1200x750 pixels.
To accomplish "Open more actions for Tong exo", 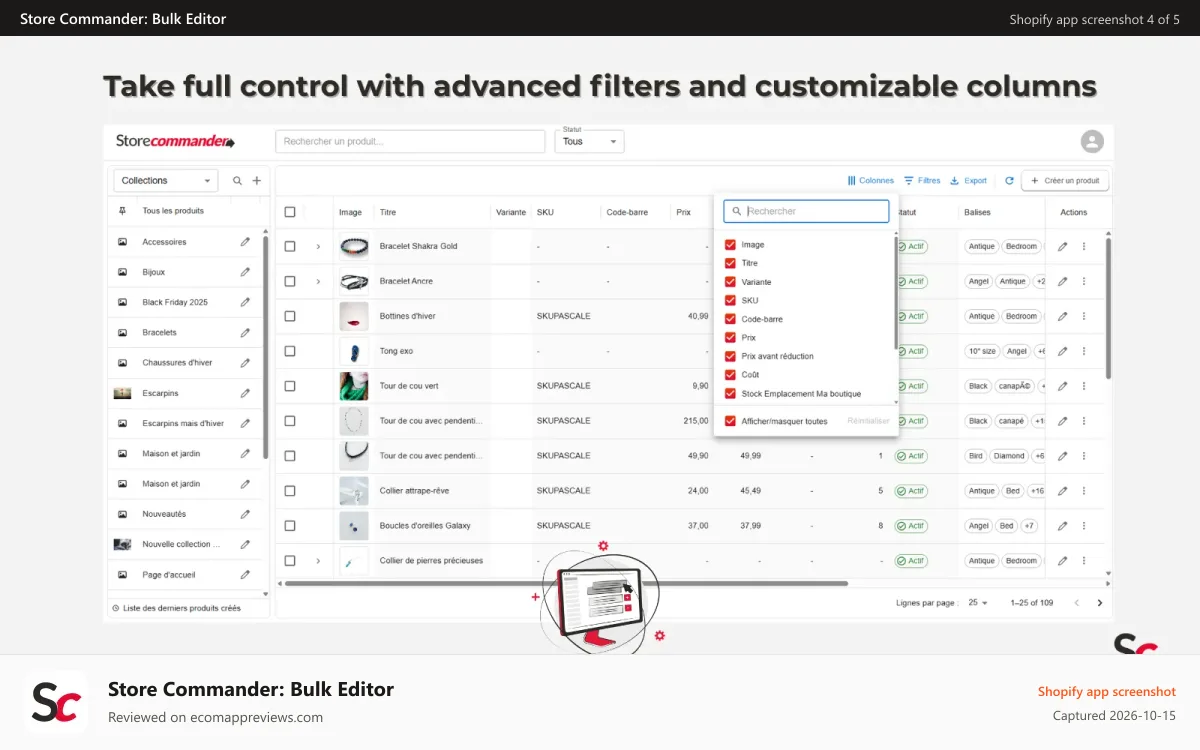I will pos(1084,351).
